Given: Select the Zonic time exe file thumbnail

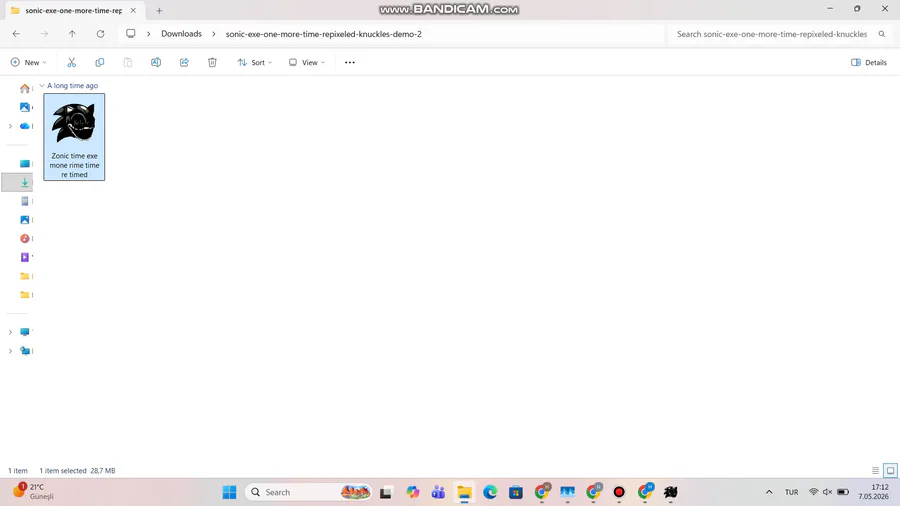Looking at the screenshot, I should coord(74,137).
